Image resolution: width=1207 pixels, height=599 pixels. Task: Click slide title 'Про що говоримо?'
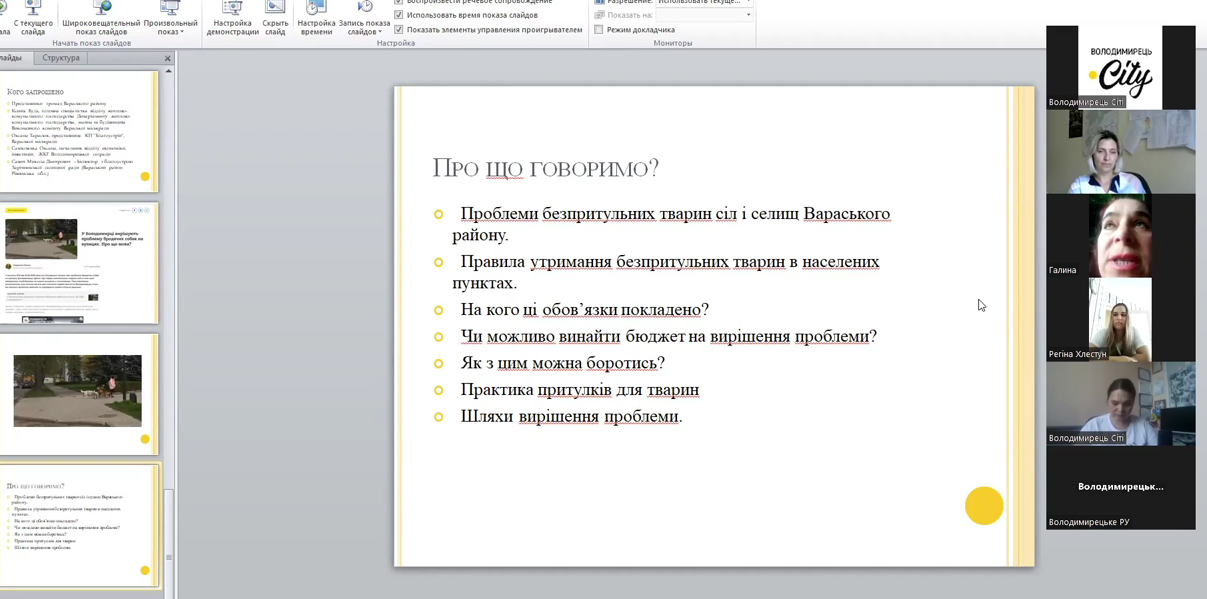pos(545,168)
